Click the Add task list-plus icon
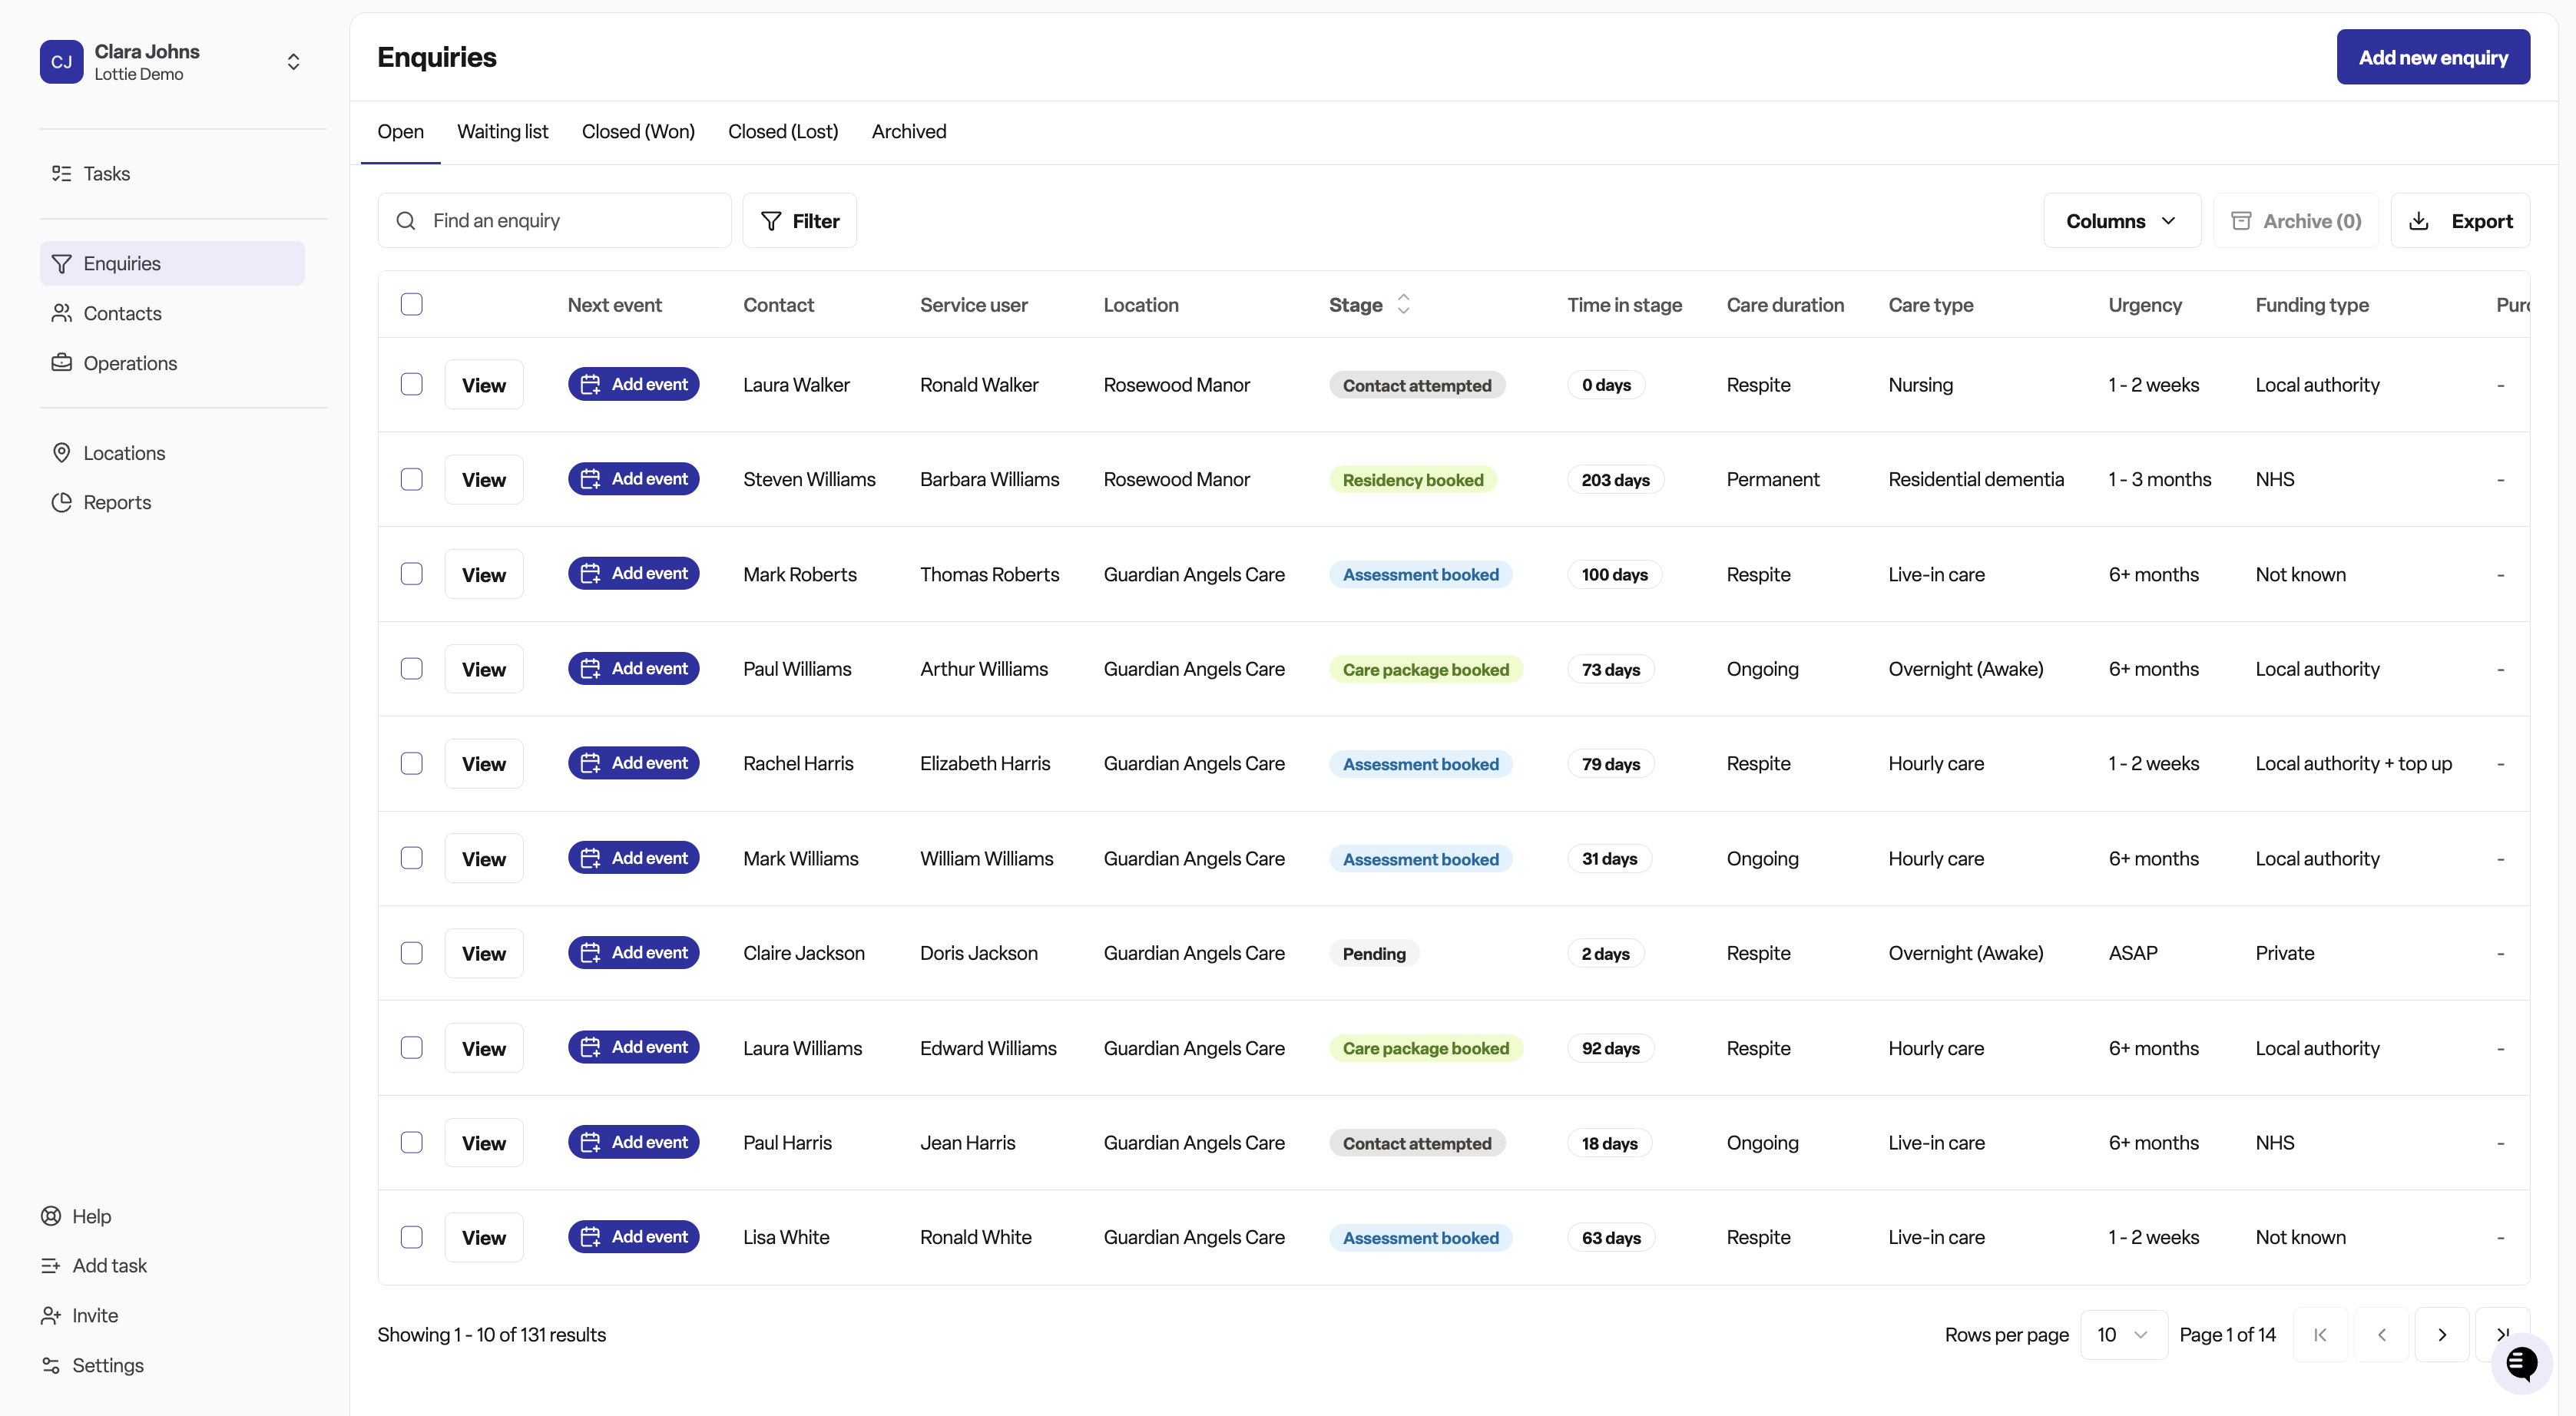The height and width of the screenshot is (1416, 2576). click(50, 1266)
